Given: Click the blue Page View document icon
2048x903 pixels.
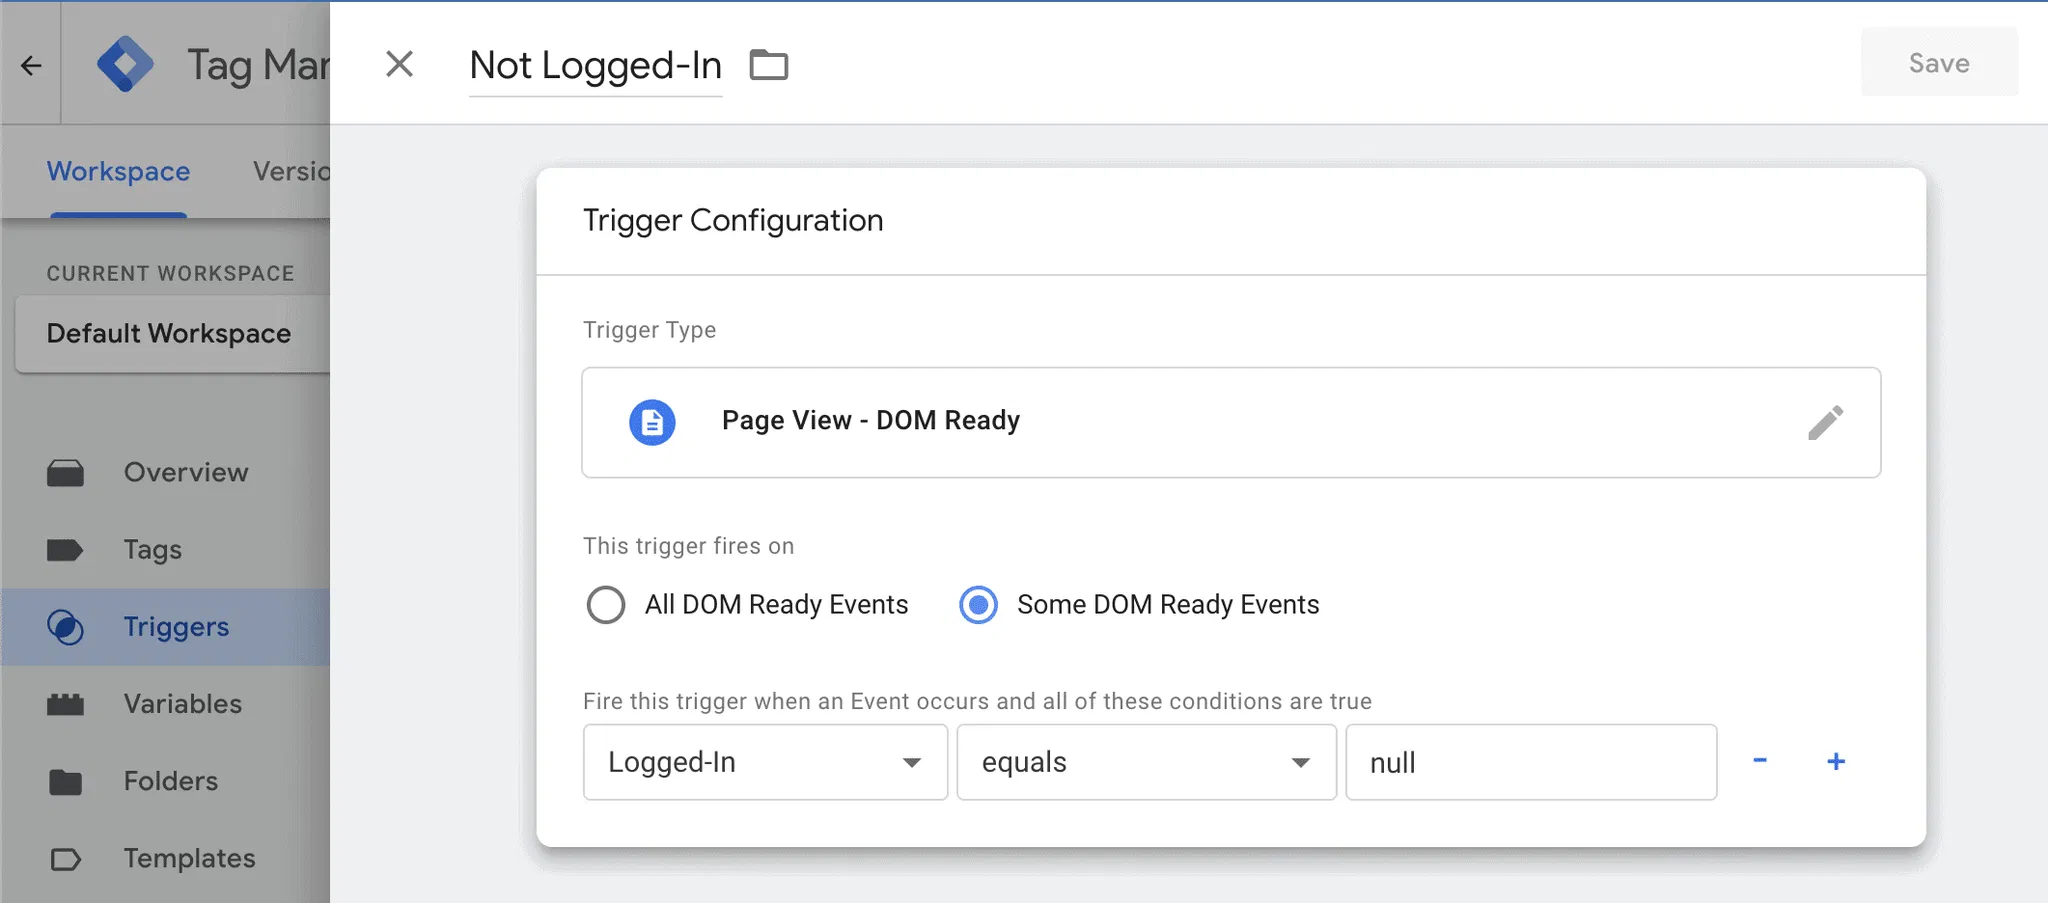Looking at the screenshot, I should (652, 422).
